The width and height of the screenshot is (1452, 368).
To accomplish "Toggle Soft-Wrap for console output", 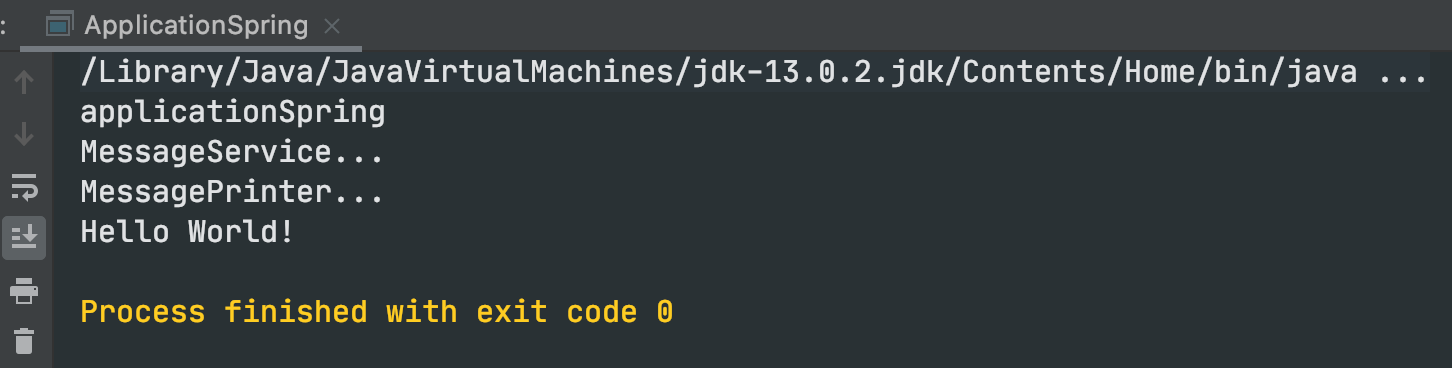I will (x=25, y=185).
